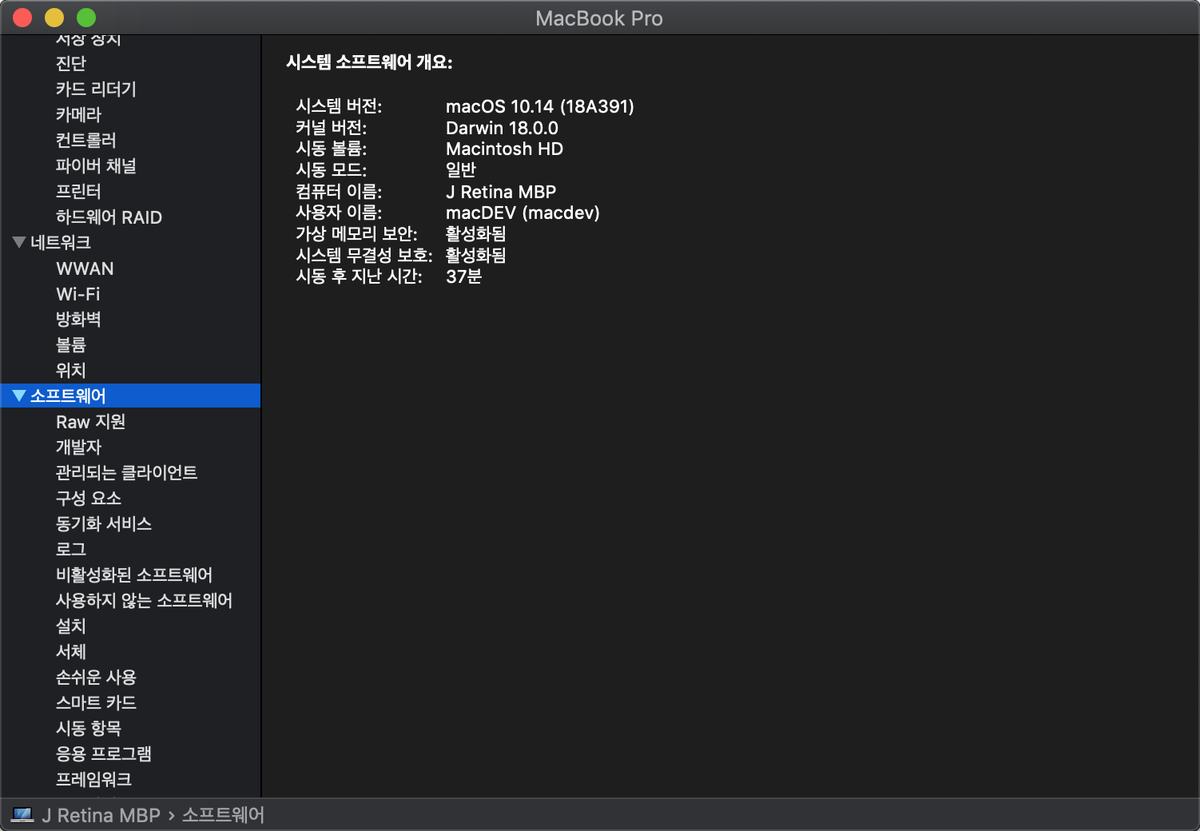1200x831 pixels.
Task: Select 컨트롤러 in the sidebar
Action: point(86,140)
